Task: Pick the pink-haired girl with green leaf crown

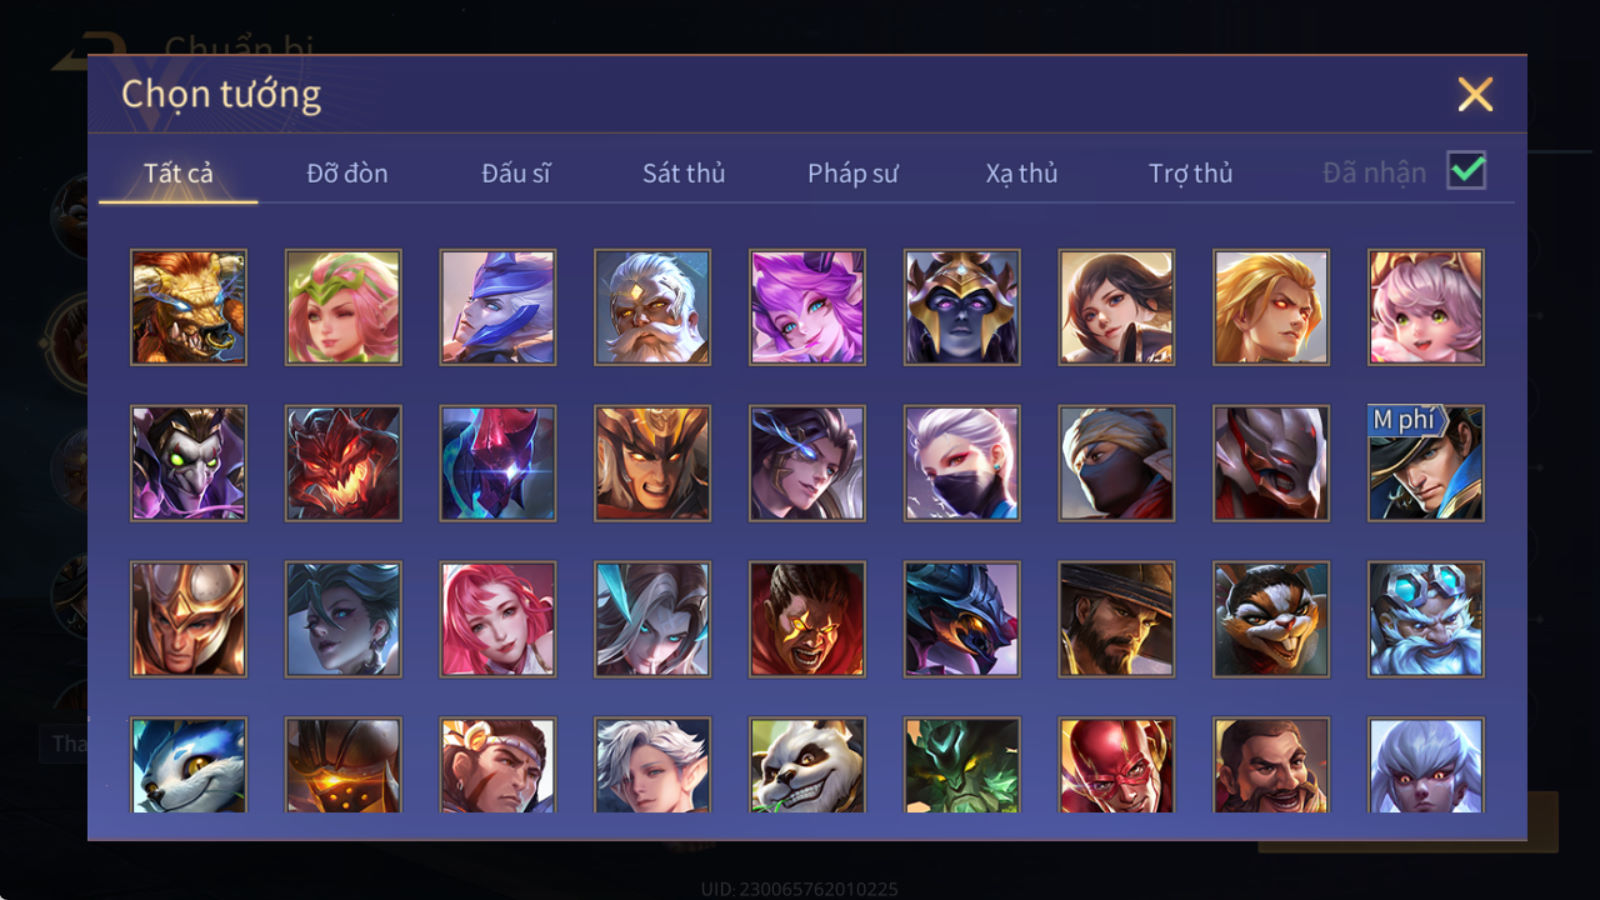Action: click(343, 307)
